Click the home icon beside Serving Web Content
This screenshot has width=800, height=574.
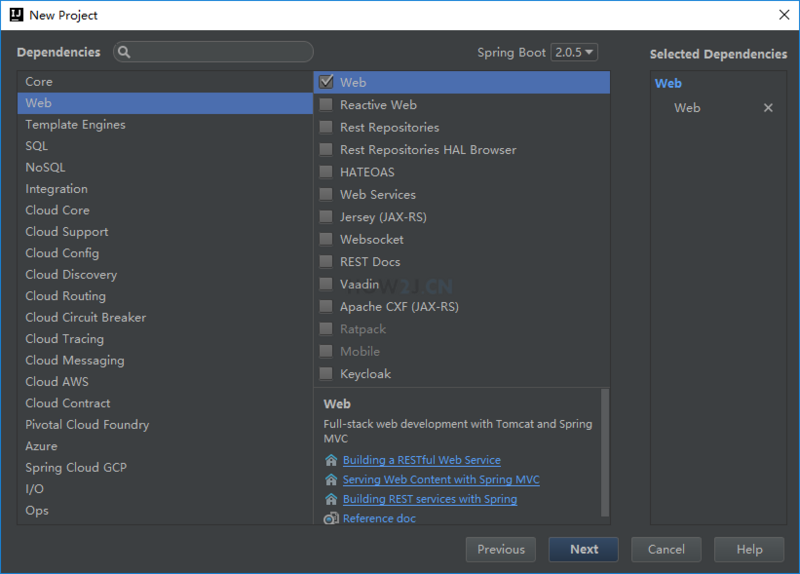click(x=331, y=480)
